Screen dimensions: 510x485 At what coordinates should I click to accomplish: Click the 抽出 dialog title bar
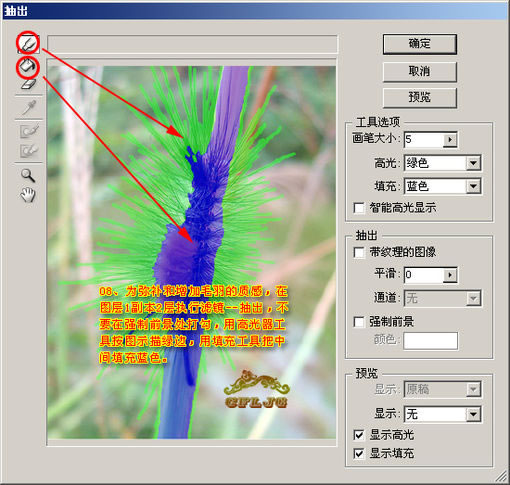point(255,11)
